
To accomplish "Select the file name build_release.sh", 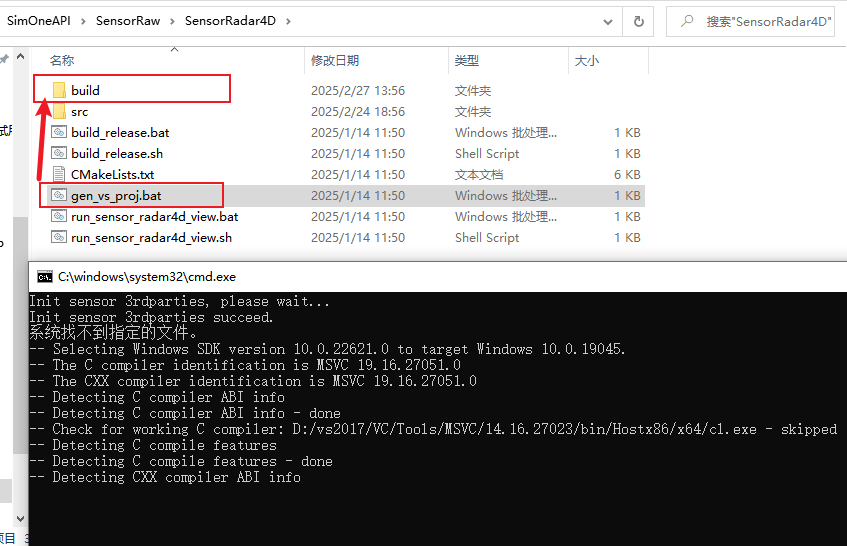I will 117,154.
